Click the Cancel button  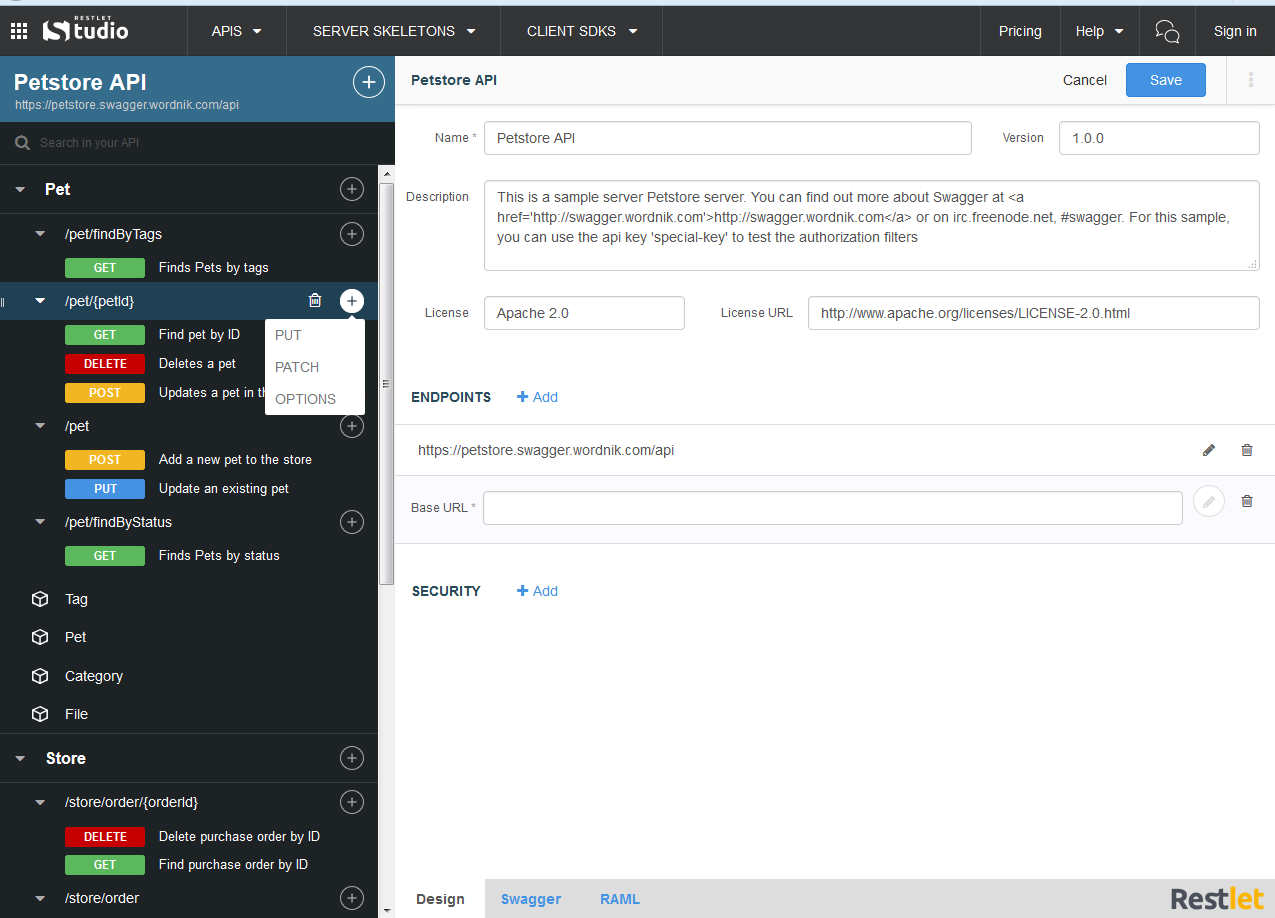(x=1085, y=80)
